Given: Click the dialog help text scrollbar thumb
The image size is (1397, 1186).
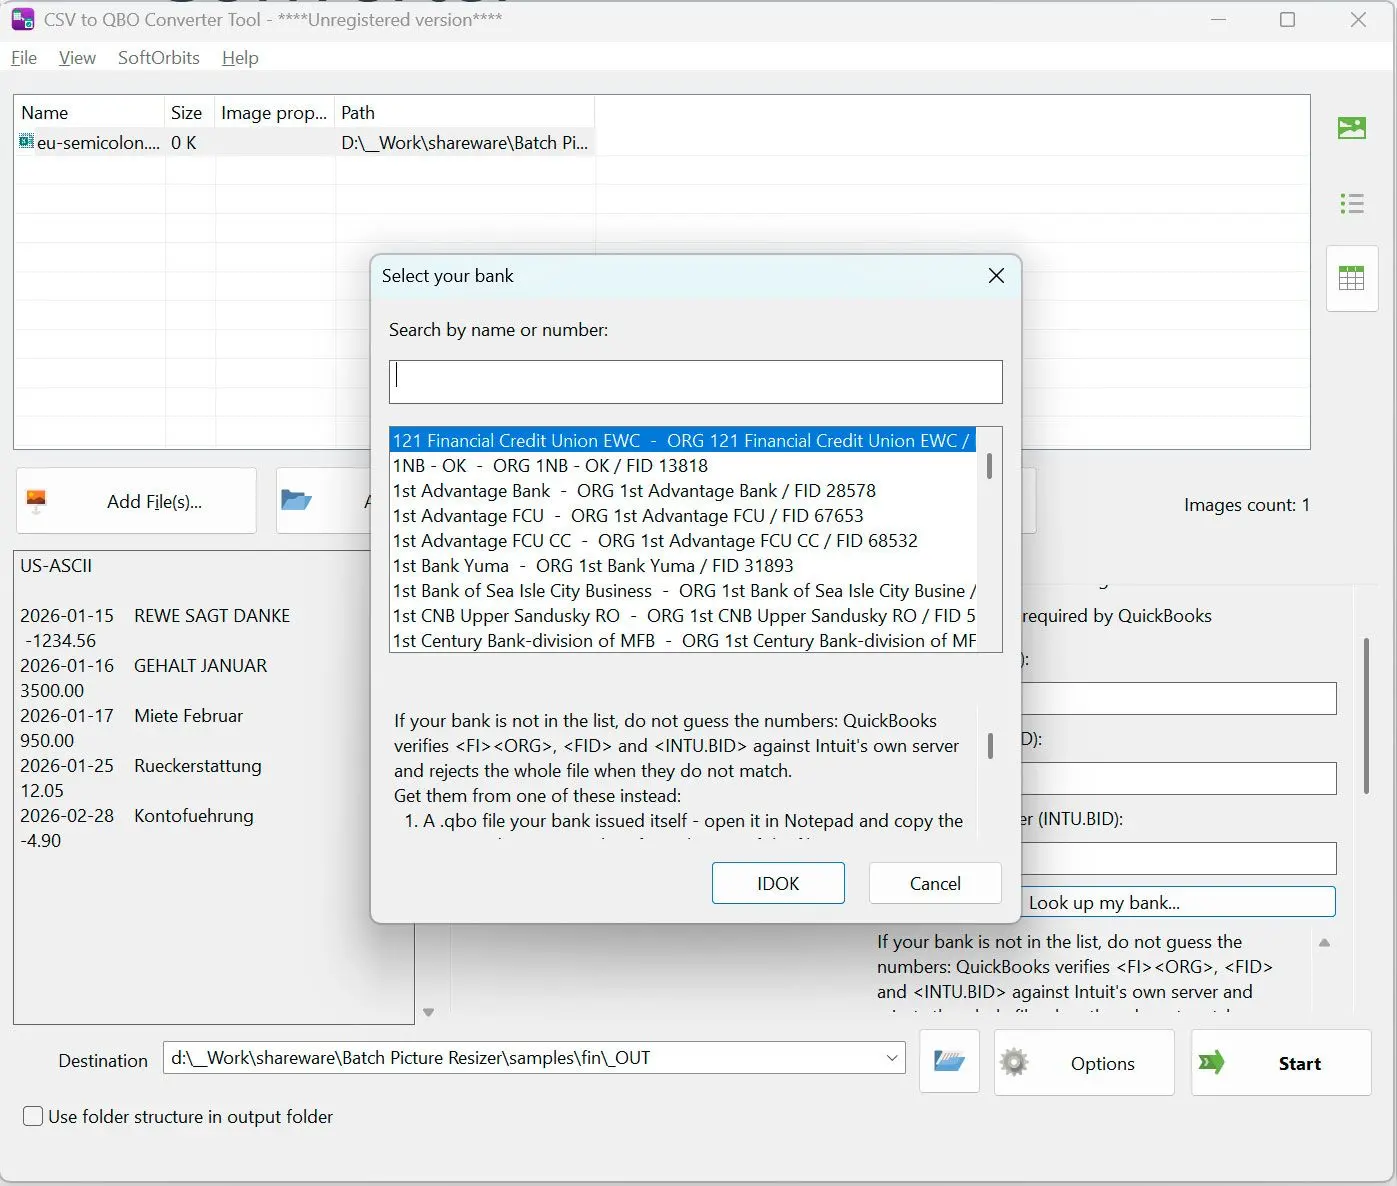Looking at the screenshot, I should [990, 746].
